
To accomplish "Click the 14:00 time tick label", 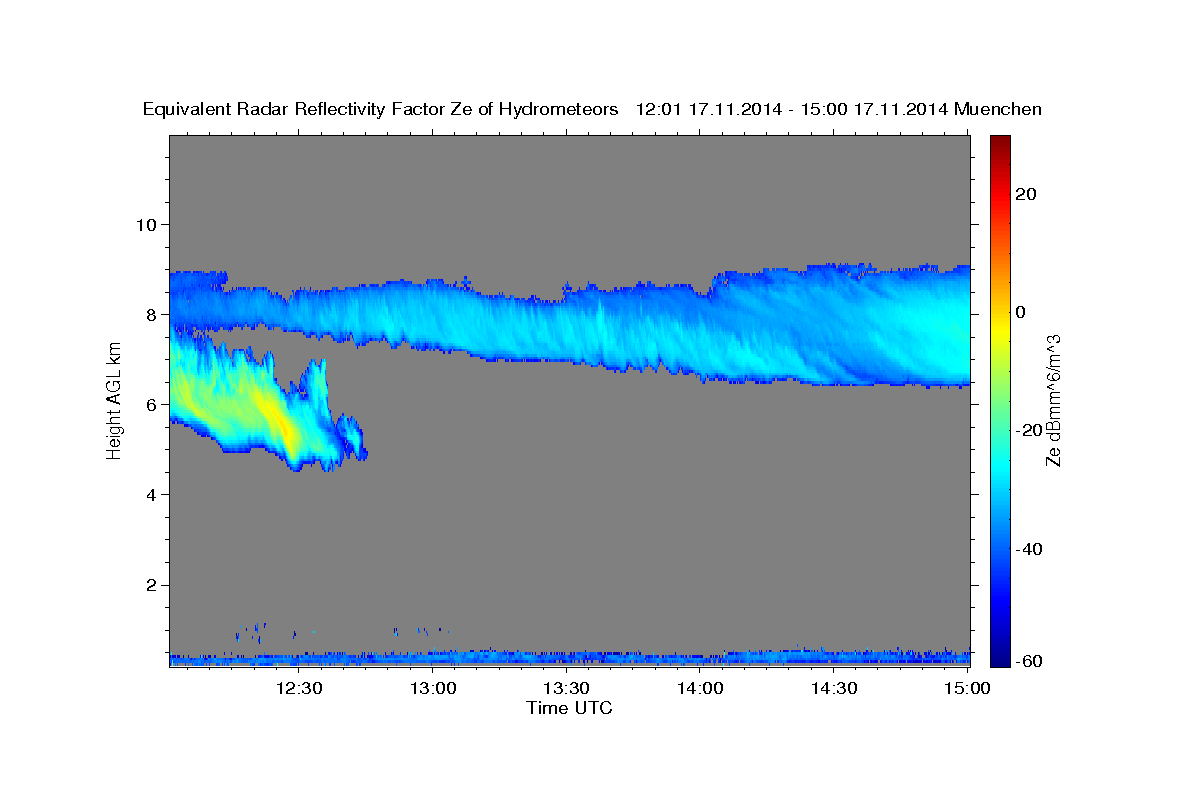I will (x=700, y=688).
